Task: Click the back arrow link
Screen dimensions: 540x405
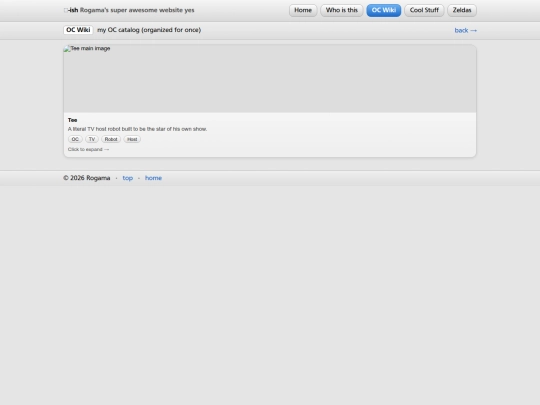Action: (x=466, y=30)
